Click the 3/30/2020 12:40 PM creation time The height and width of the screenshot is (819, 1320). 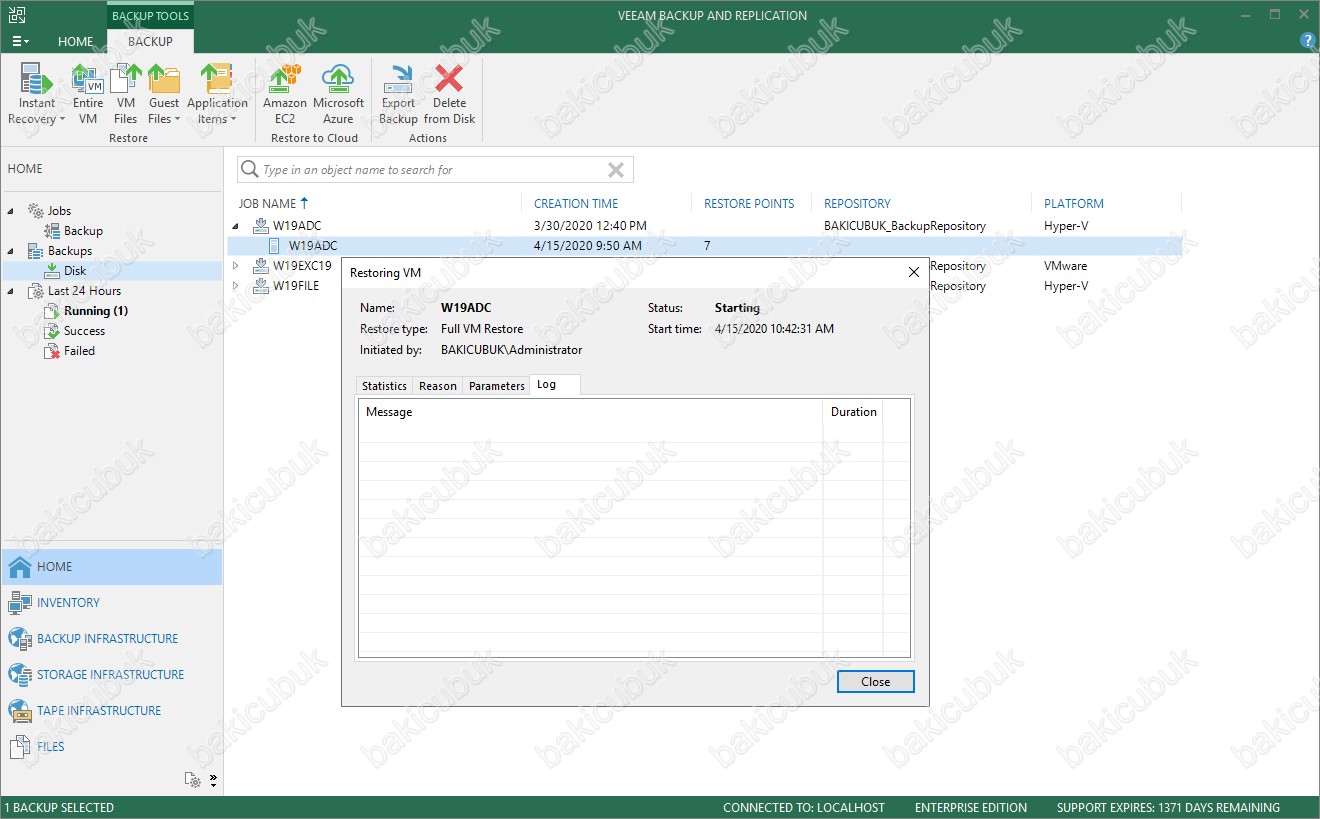[590, 226]
